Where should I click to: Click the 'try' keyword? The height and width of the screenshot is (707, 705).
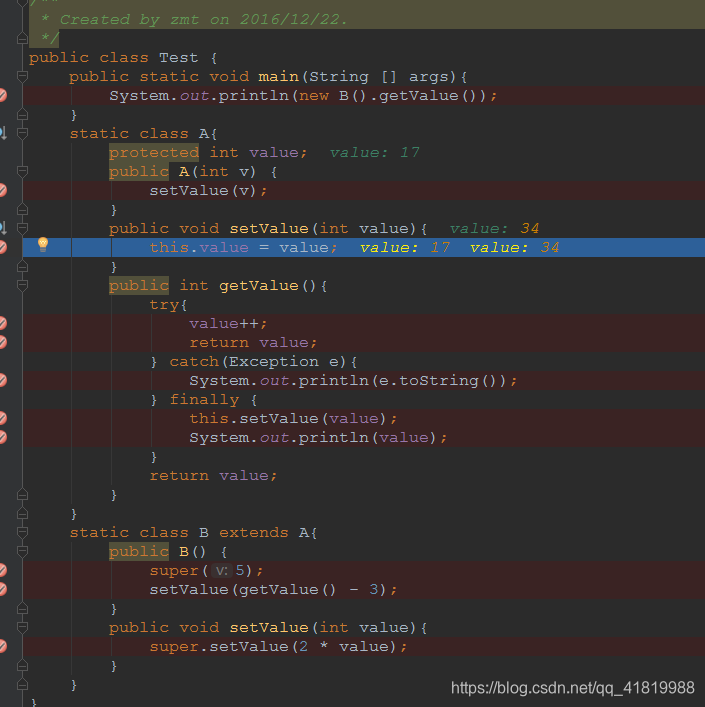click(164, 305)
